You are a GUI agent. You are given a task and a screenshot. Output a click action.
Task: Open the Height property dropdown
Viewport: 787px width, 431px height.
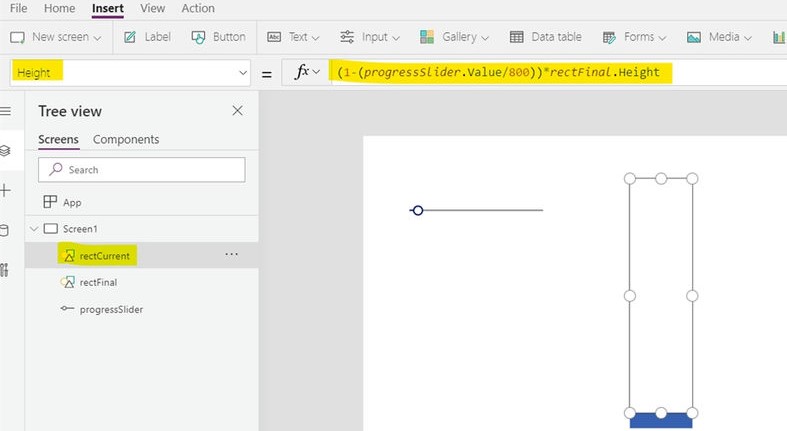[243, 73]
